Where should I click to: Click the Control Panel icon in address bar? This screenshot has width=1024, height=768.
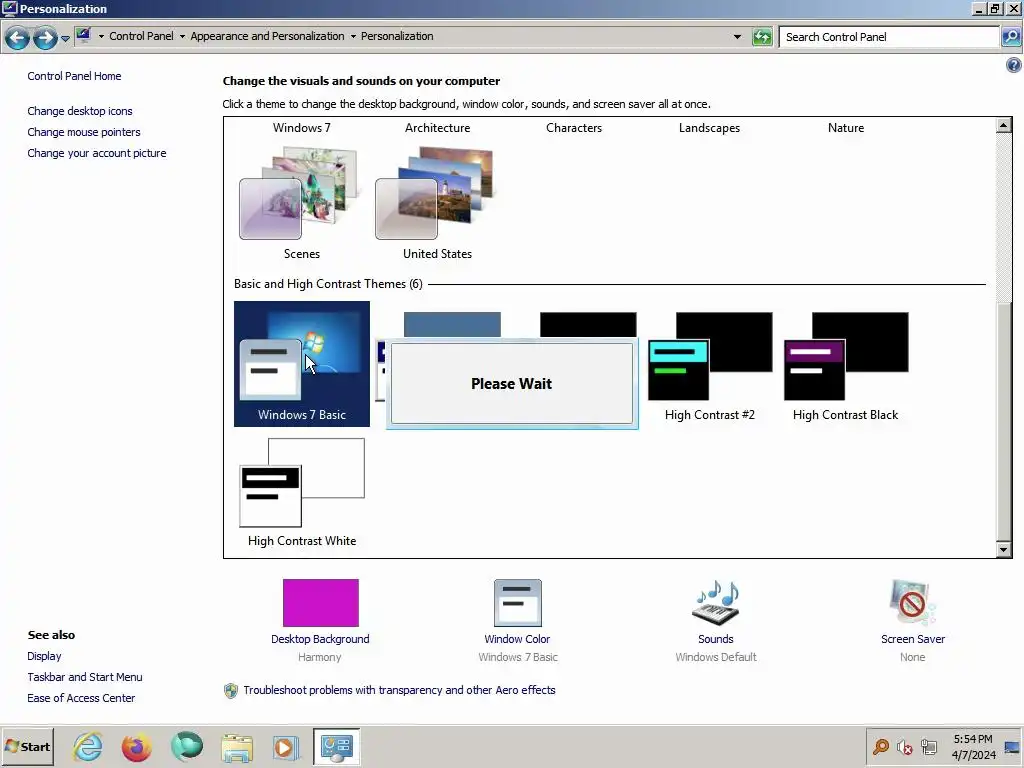pyautogui.click(x=83, y=36)
